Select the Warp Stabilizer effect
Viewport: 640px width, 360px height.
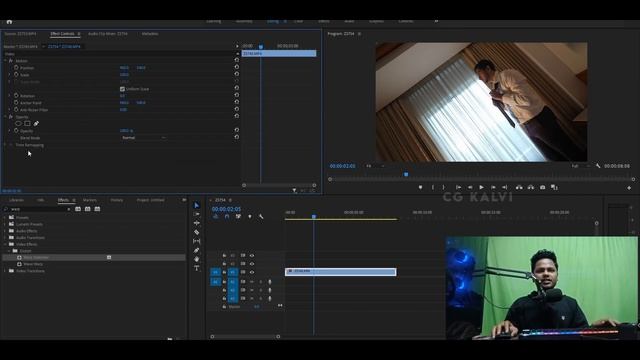(36, 258)
